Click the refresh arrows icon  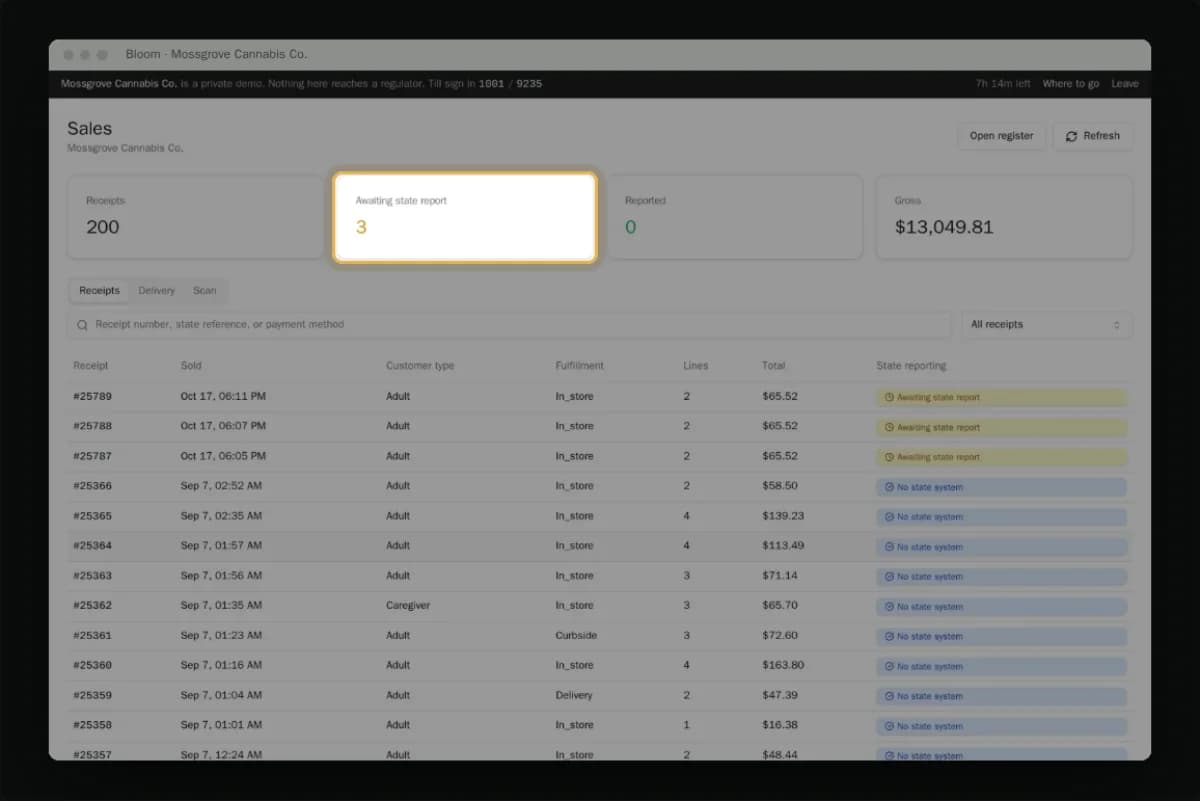[x=1072, y=136]
